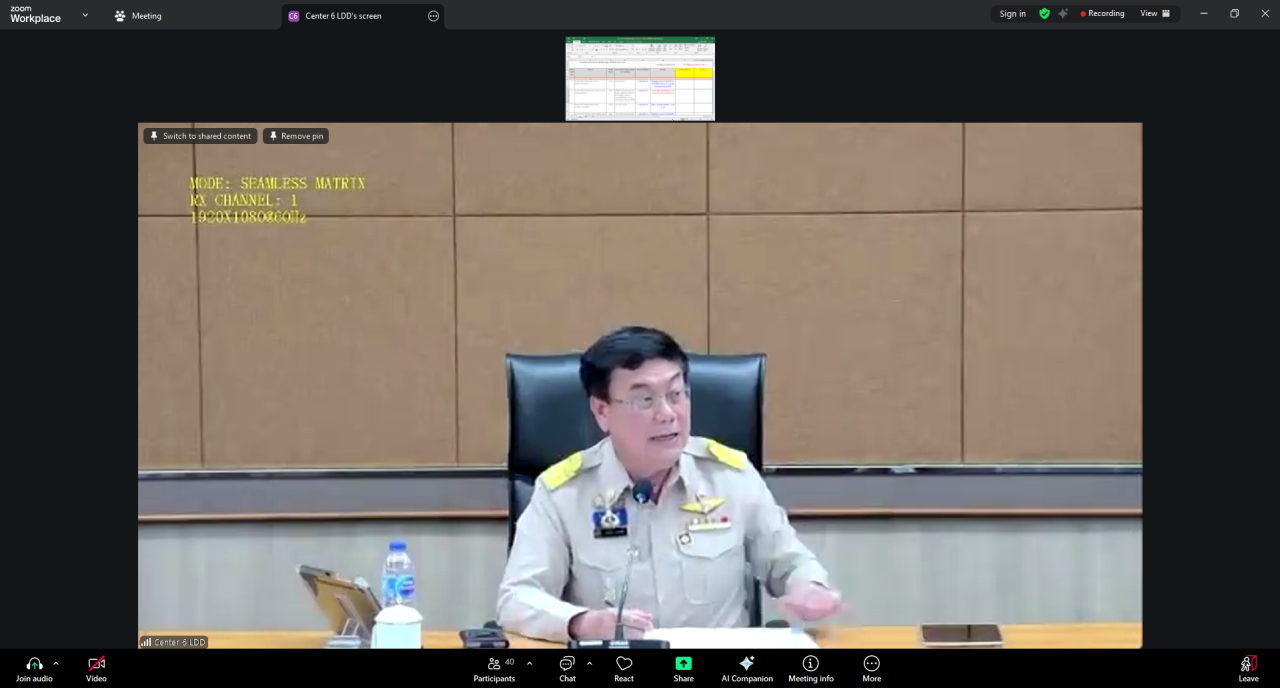Open the Chat bubble icon
This screenshot has width=1280, height=688.
(x=567, y=663)
